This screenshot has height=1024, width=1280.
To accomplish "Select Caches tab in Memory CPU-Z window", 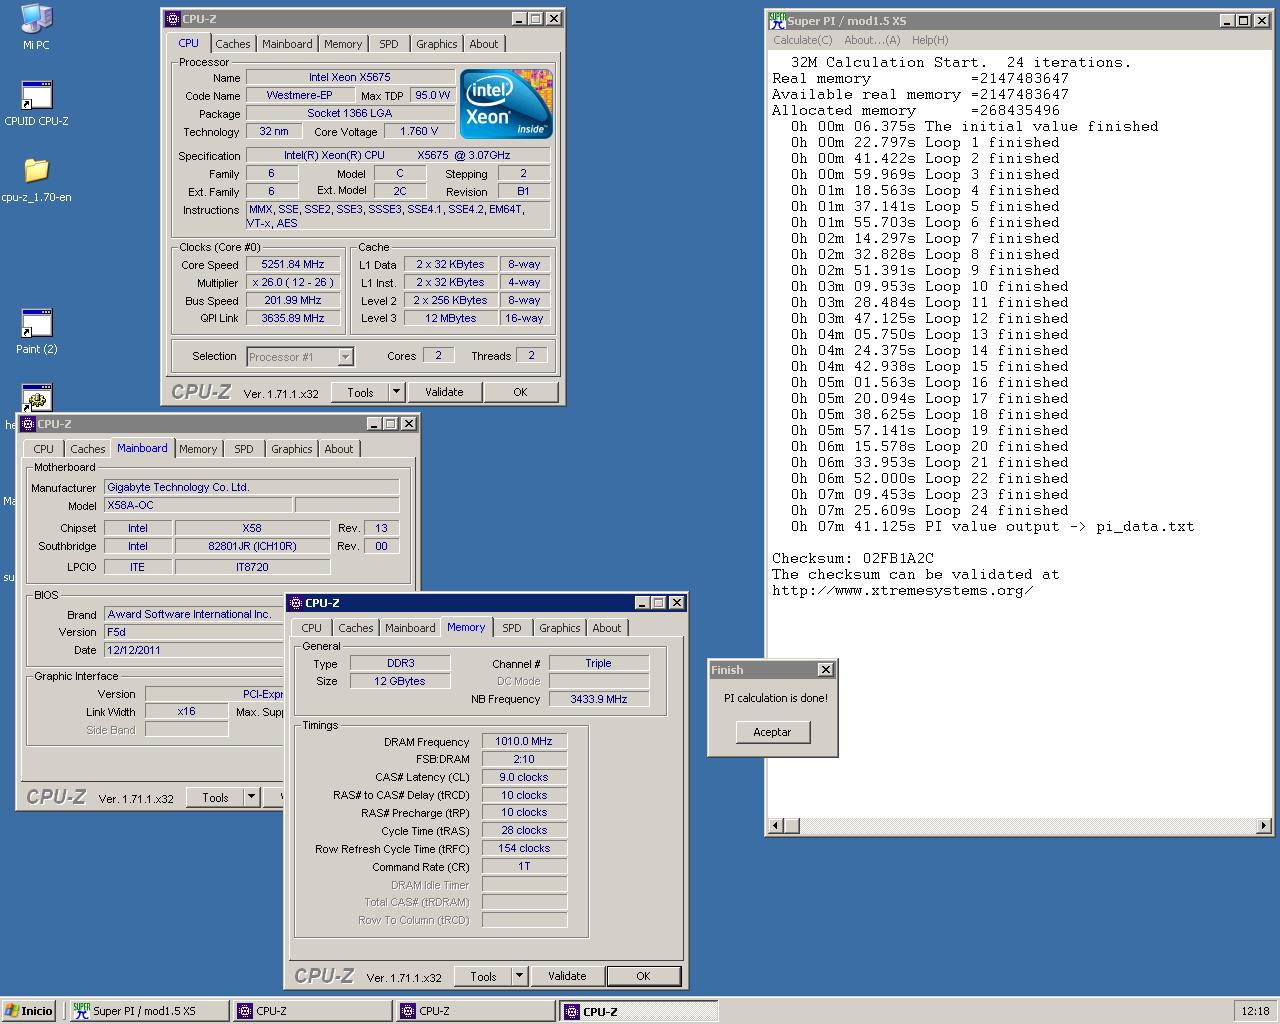I will 356,628.
